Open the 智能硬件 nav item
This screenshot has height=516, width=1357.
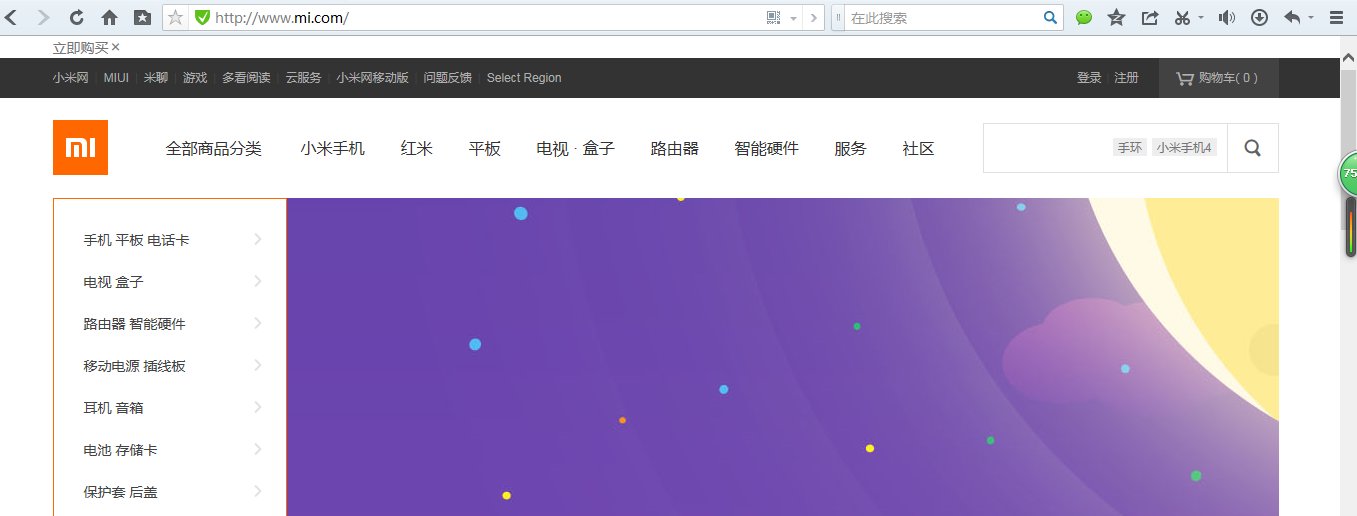(767, 148)
